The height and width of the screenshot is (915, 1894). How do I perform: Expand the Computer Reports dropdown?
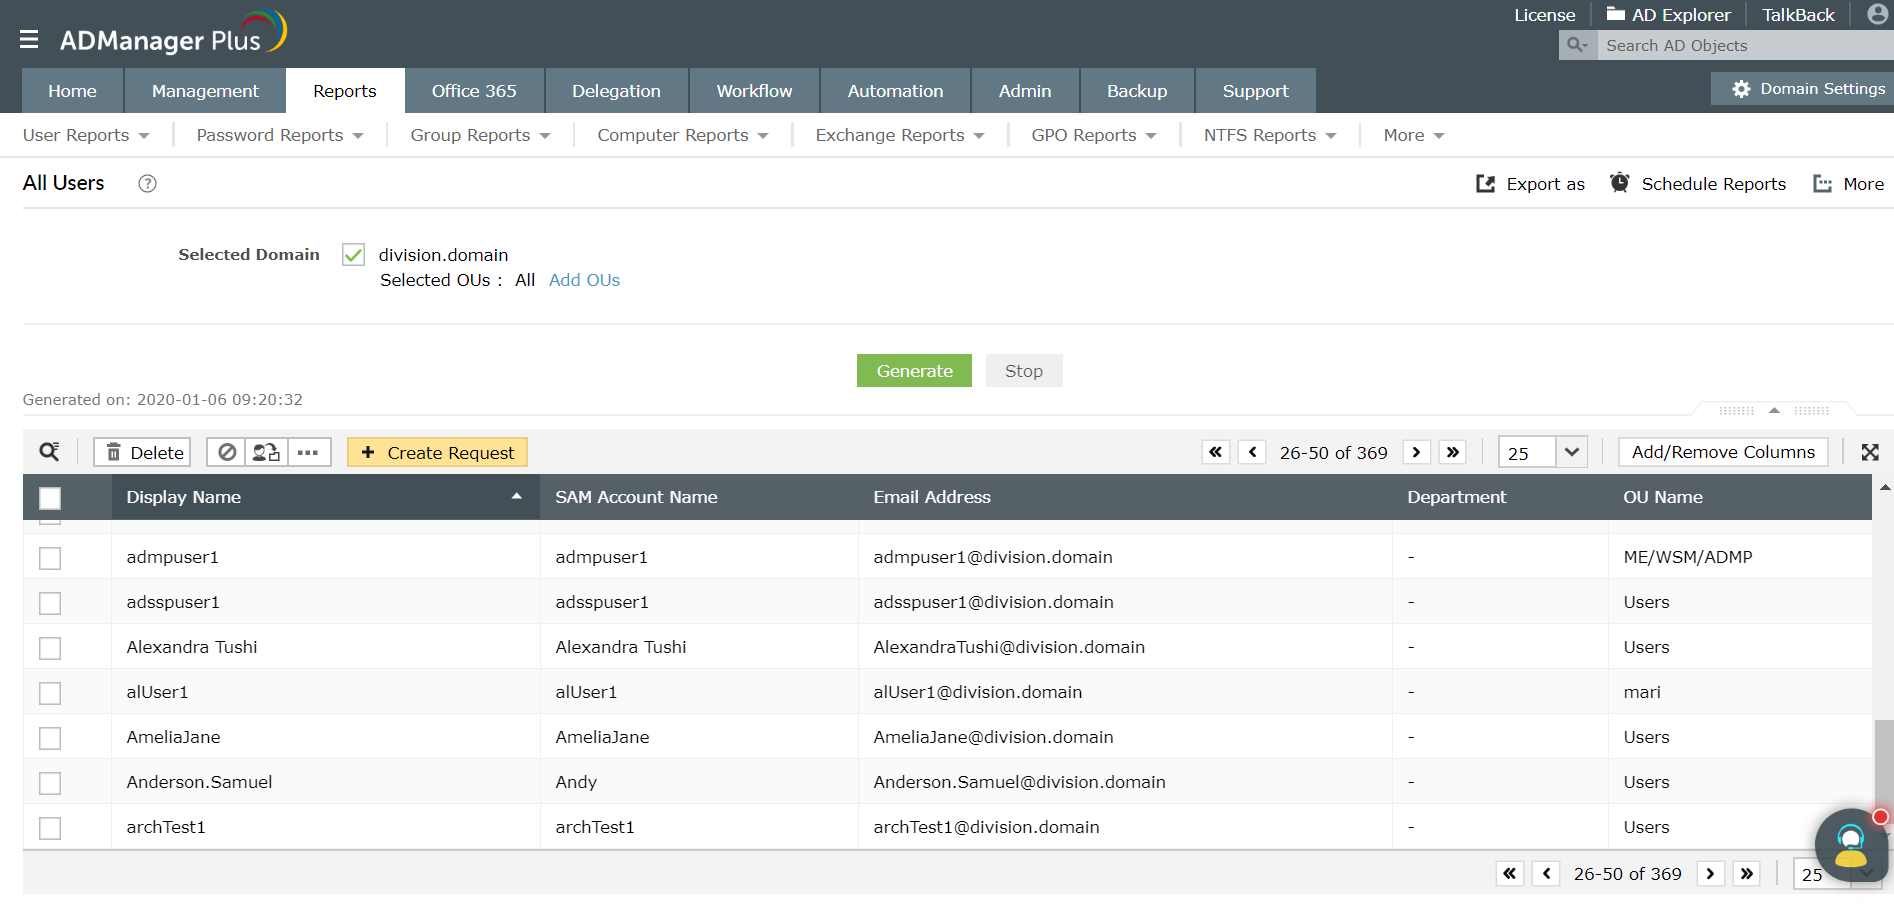tap(683, 135)
